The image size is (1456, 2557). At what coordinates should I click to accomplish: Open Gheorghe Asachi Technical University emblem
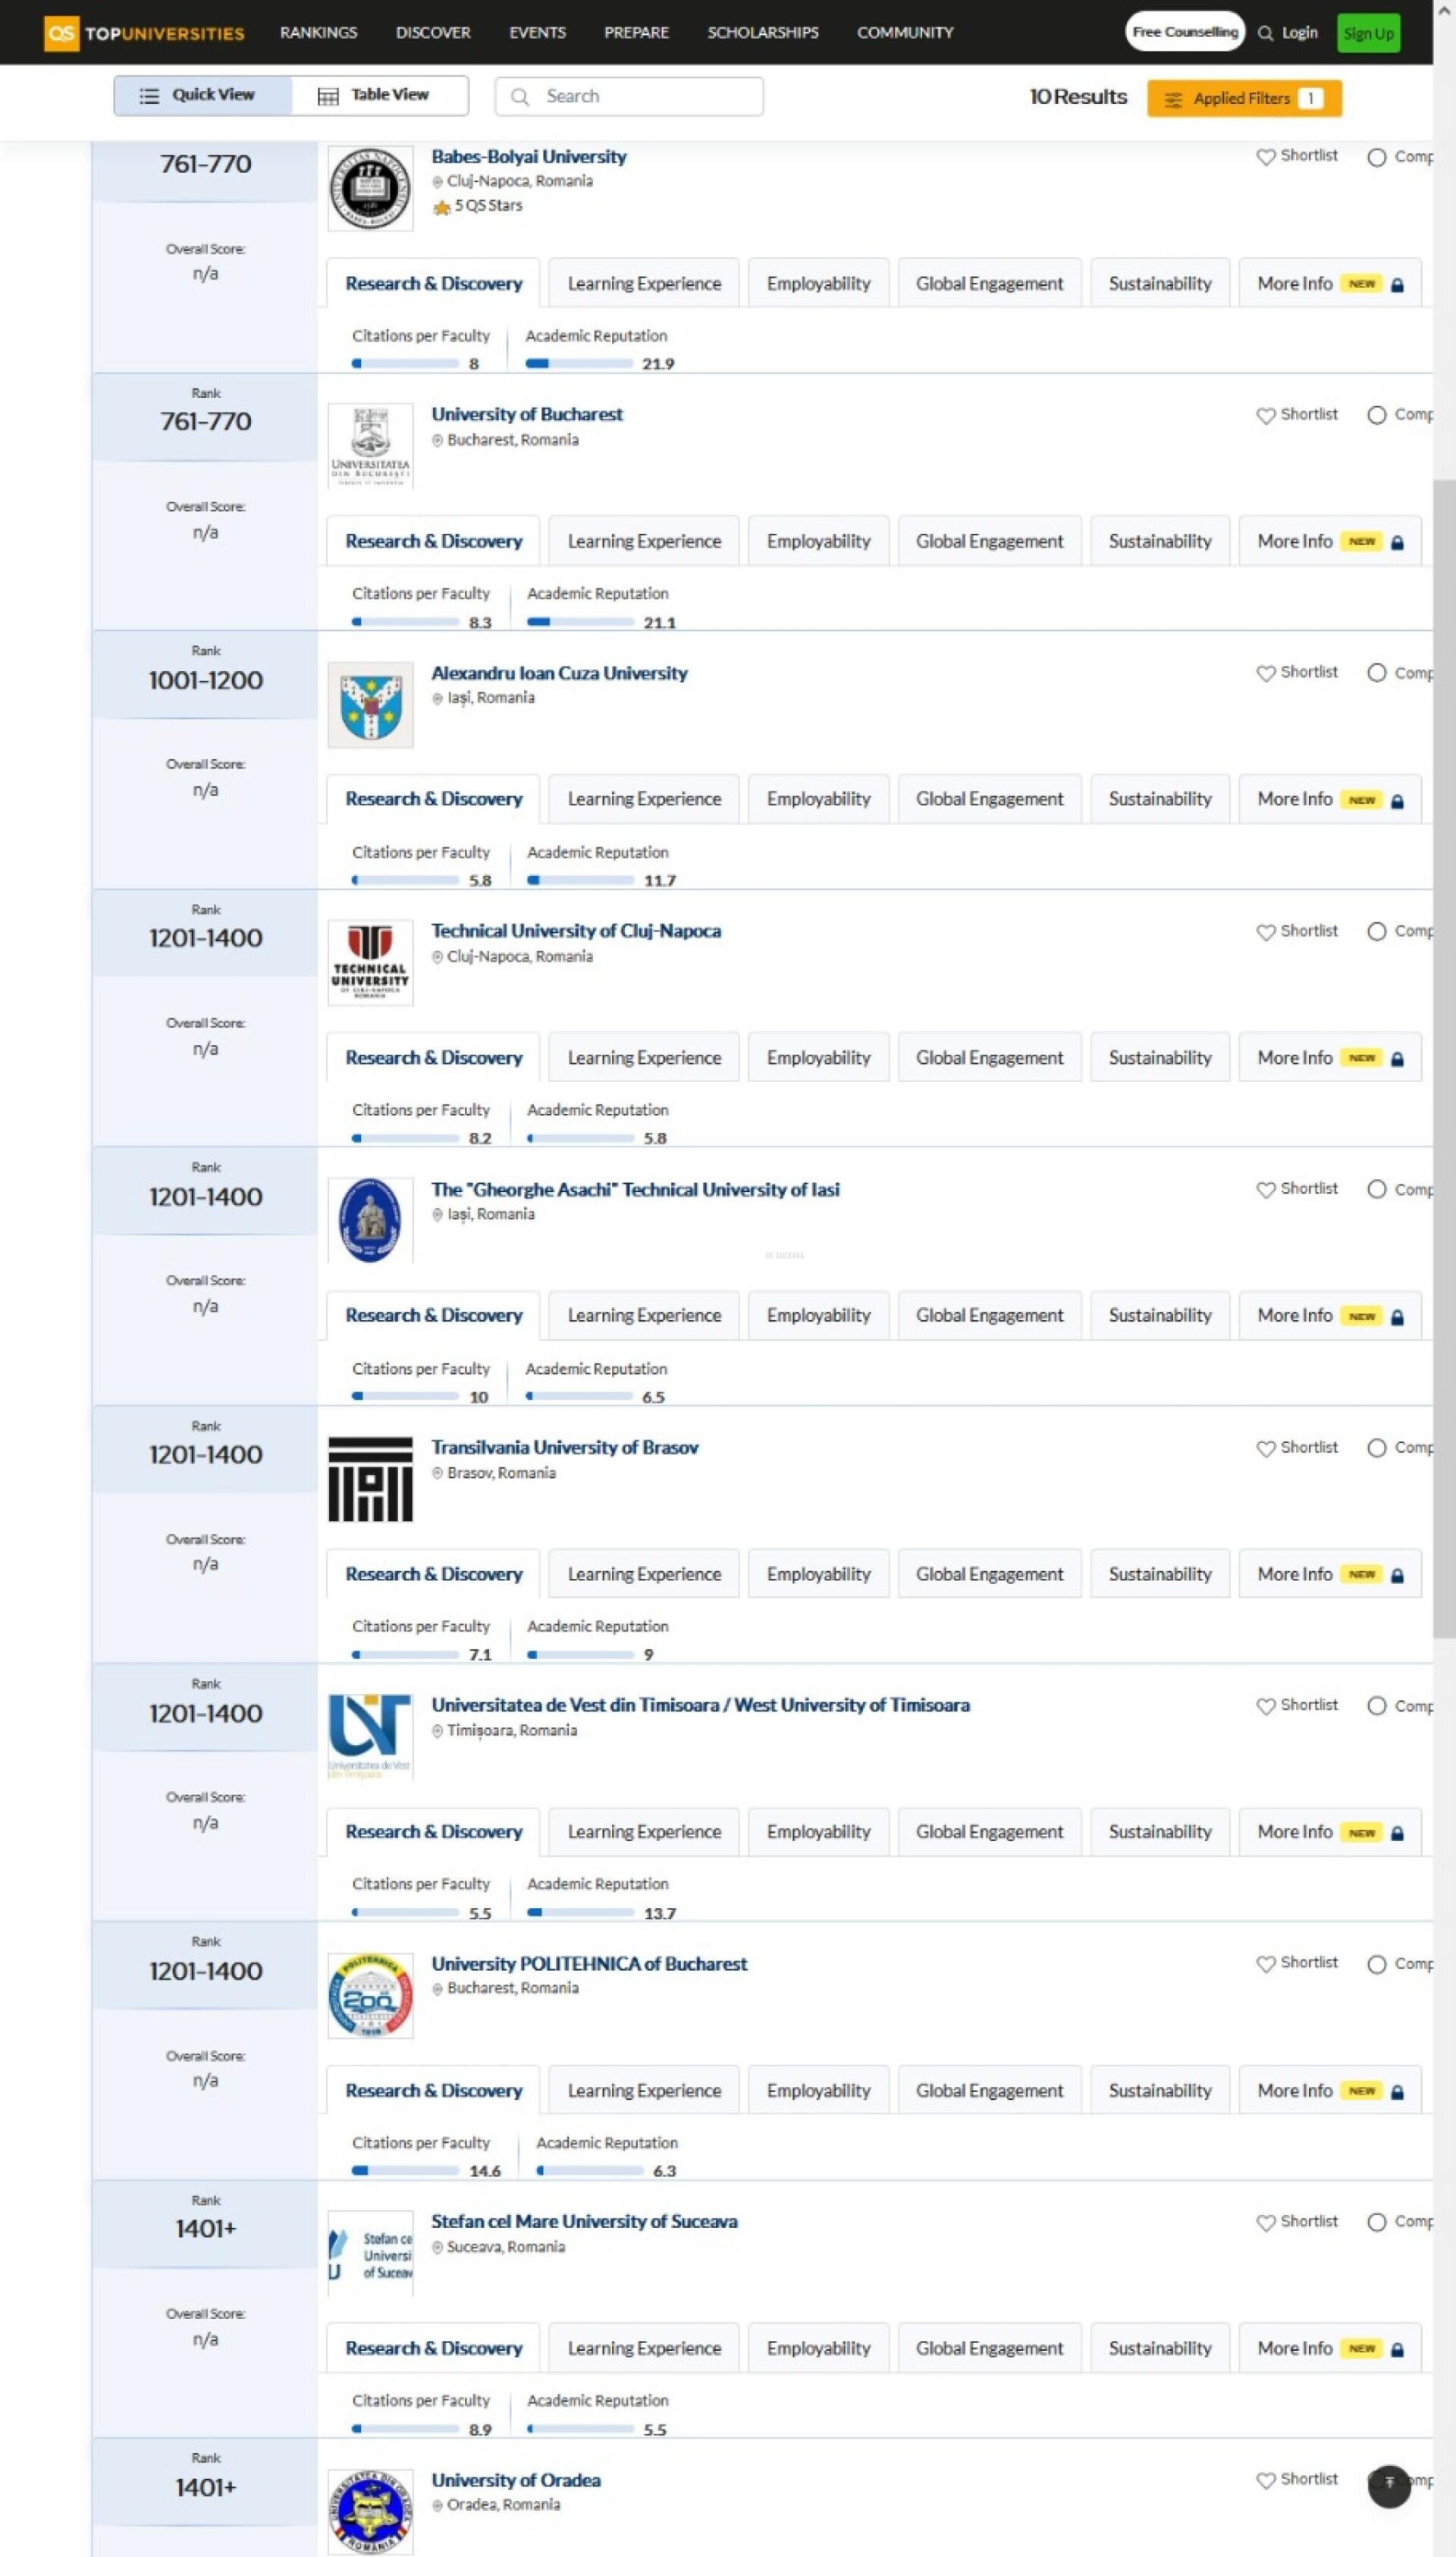point(370,1220)
